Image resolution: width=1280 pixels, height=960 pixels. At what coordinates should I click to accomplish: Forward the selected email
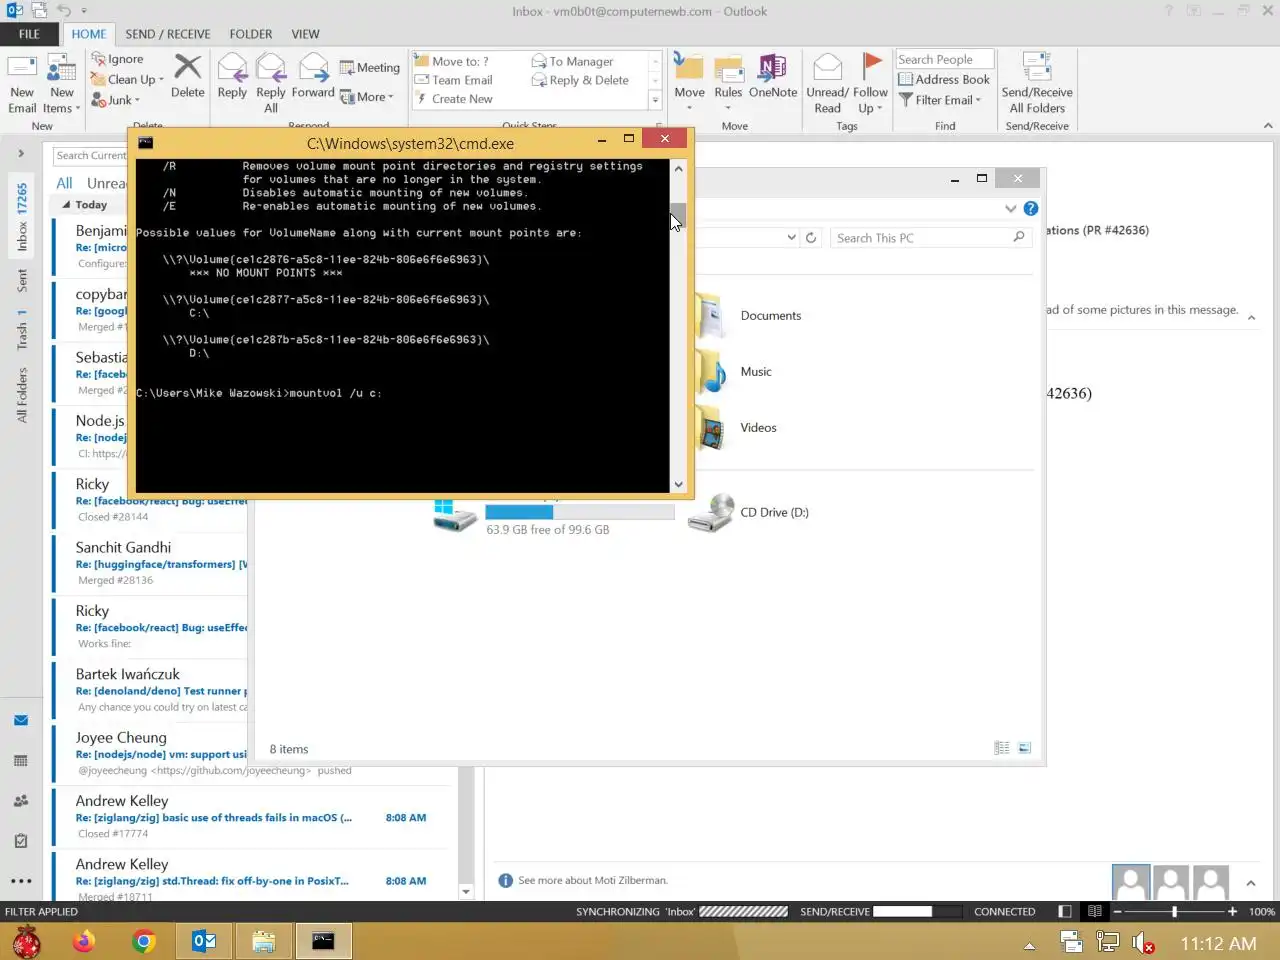[313, 76]
